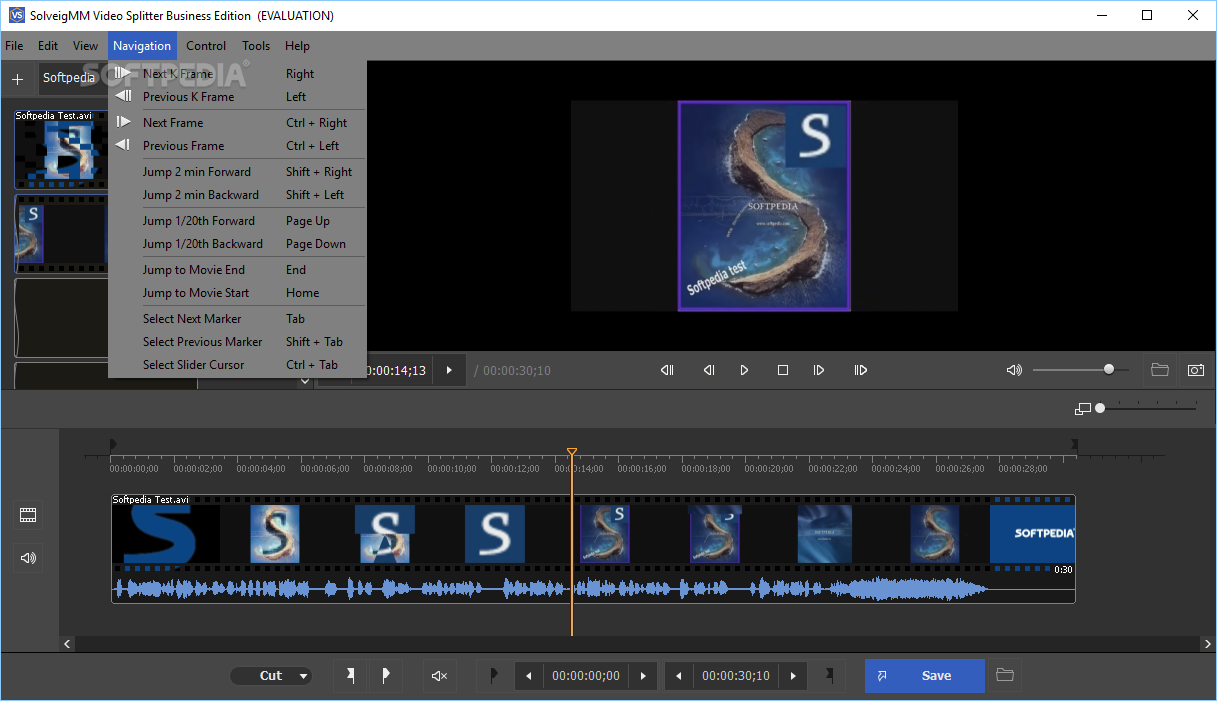Choose Select Previous Marker entry
Screen dimensions: 1217x701
(238, 342)
